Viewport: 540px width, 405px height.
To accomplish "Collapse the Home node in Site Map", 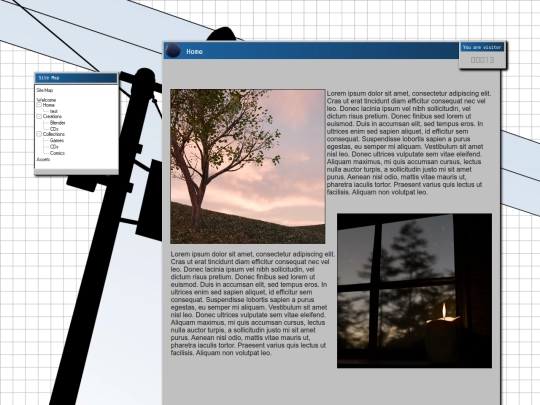I will 39,105.
